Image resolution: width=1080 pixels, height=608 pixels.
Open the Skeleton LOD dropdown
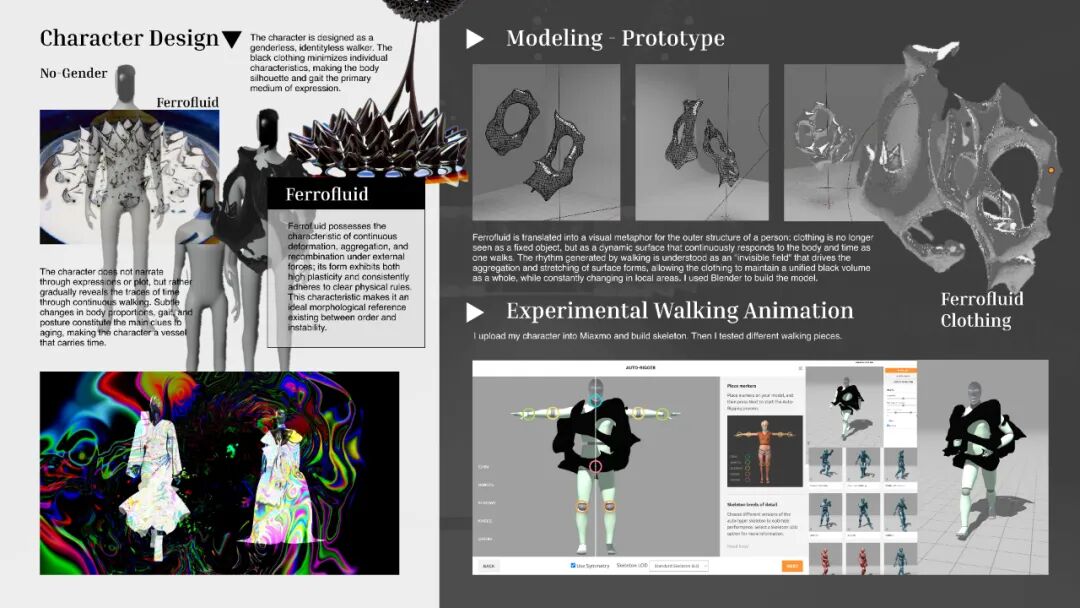[679, 566]
